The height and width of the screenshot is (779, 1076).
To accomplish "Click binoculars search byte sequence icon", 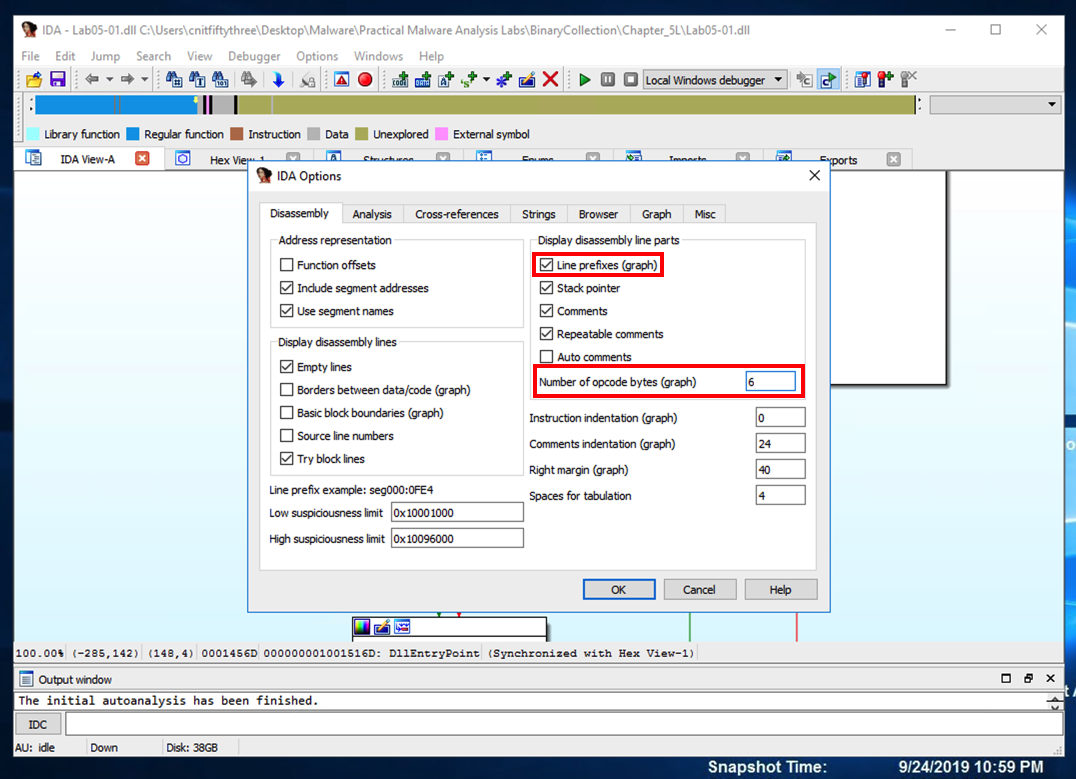I will pyautogui.click(x=220, y=80).
